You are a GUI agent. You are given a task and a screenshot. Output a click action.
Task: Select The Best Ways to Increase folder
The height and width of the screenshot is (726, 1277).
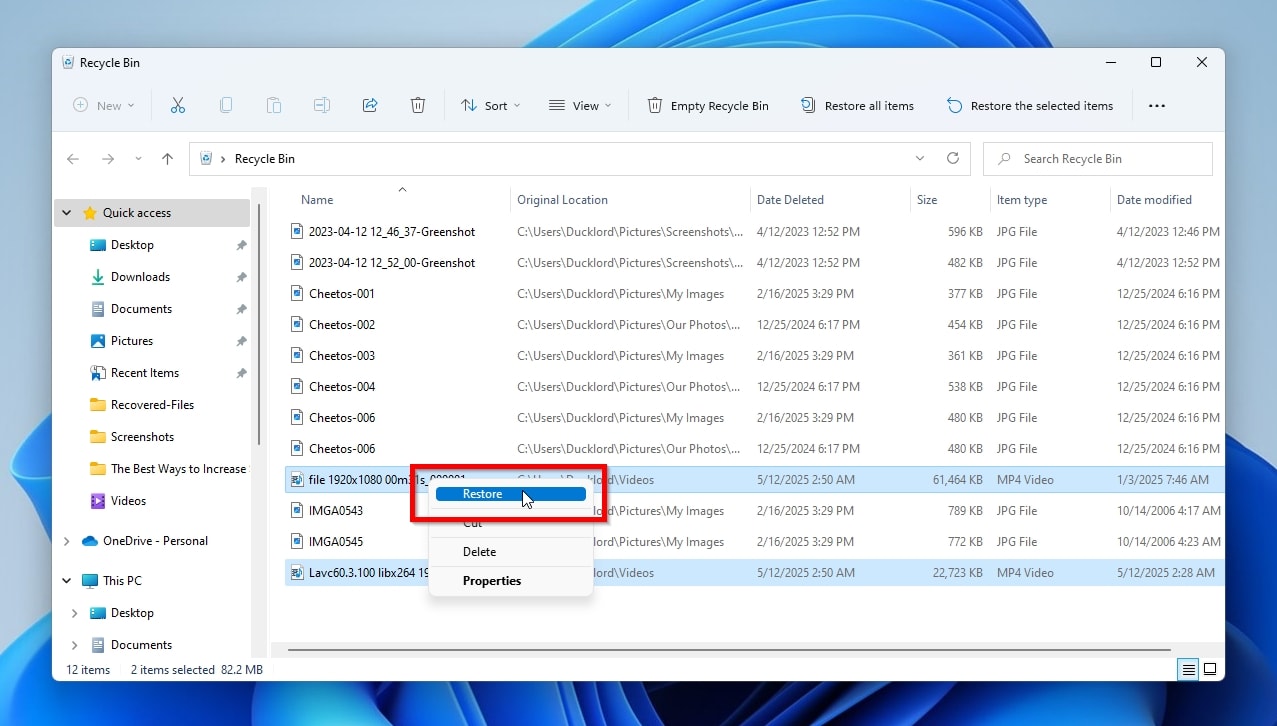[178, 469]
